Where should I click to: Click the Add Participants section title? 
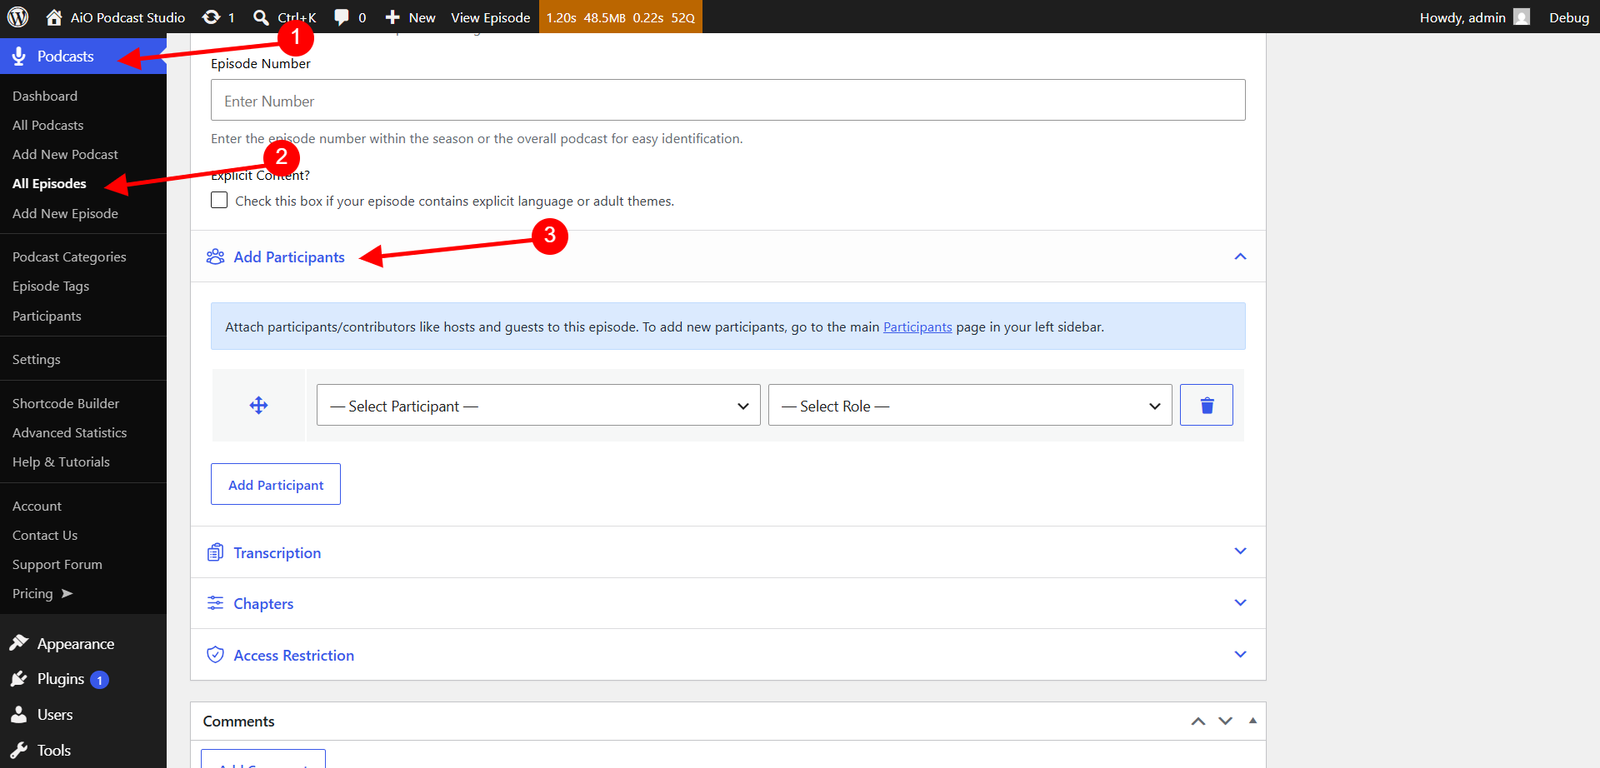pyautogui.click(x=289, y=257)
